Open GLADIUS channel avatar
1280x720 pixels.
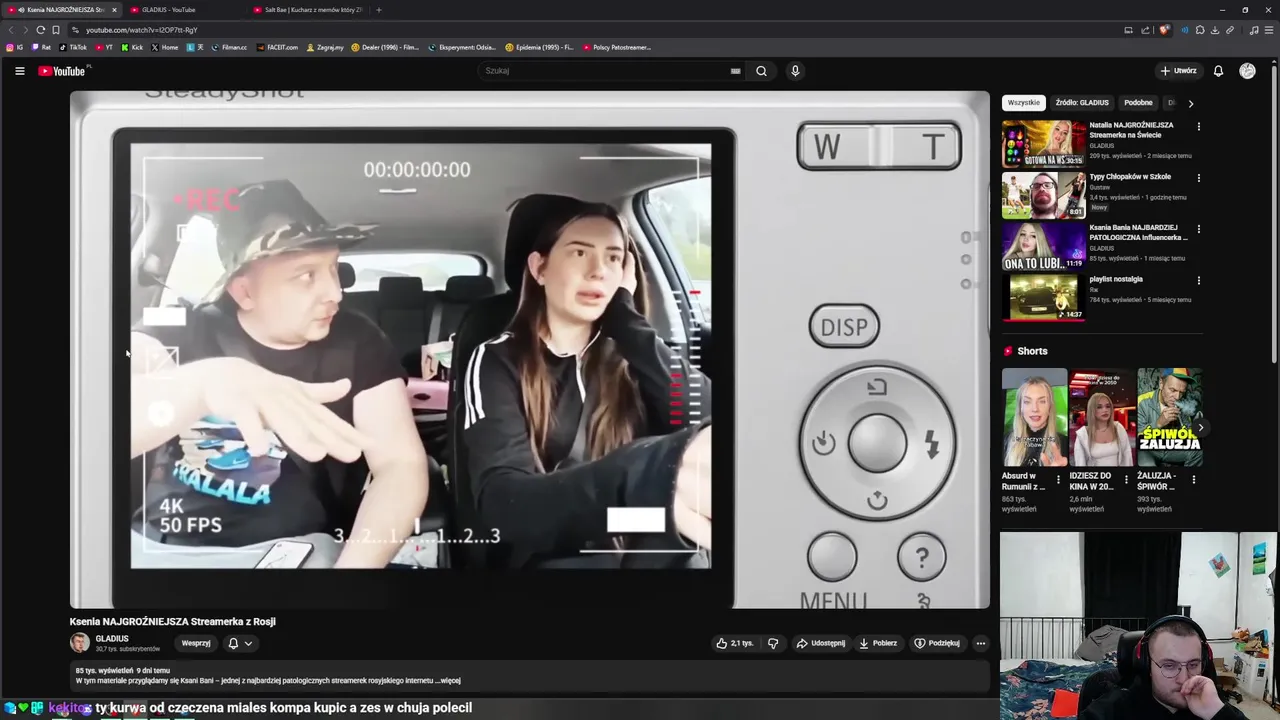coord(79,643)
